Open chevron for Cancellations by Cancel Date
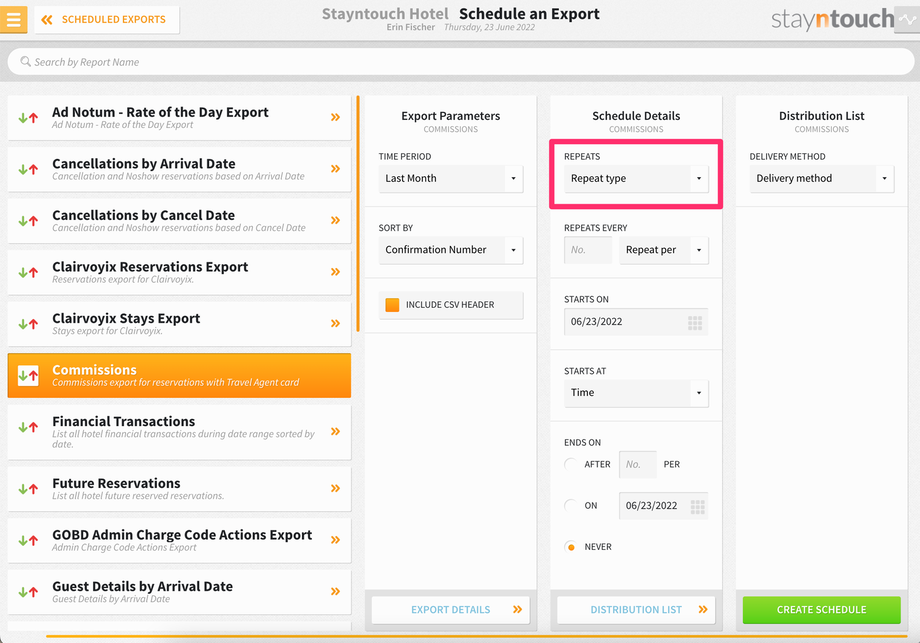The width and height of the screenshot is (920, 643). pyautogui.click(x=335, y=221)
